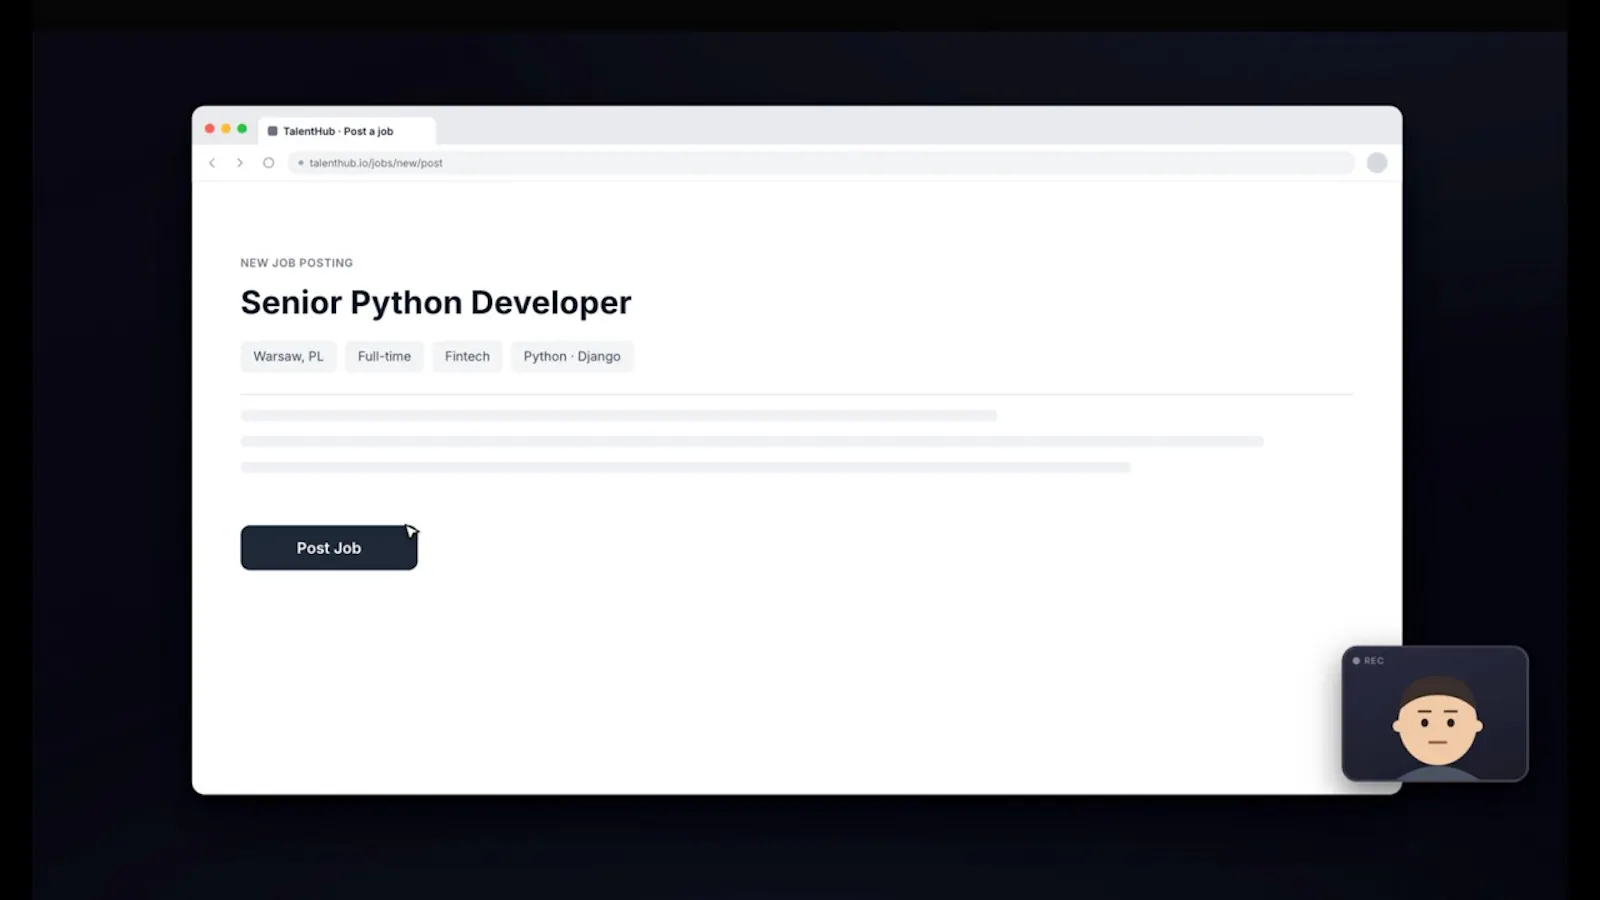Reload the page with the refresh icon
The width and height of the screenshot is (1600, 900).
click(268, 163)
